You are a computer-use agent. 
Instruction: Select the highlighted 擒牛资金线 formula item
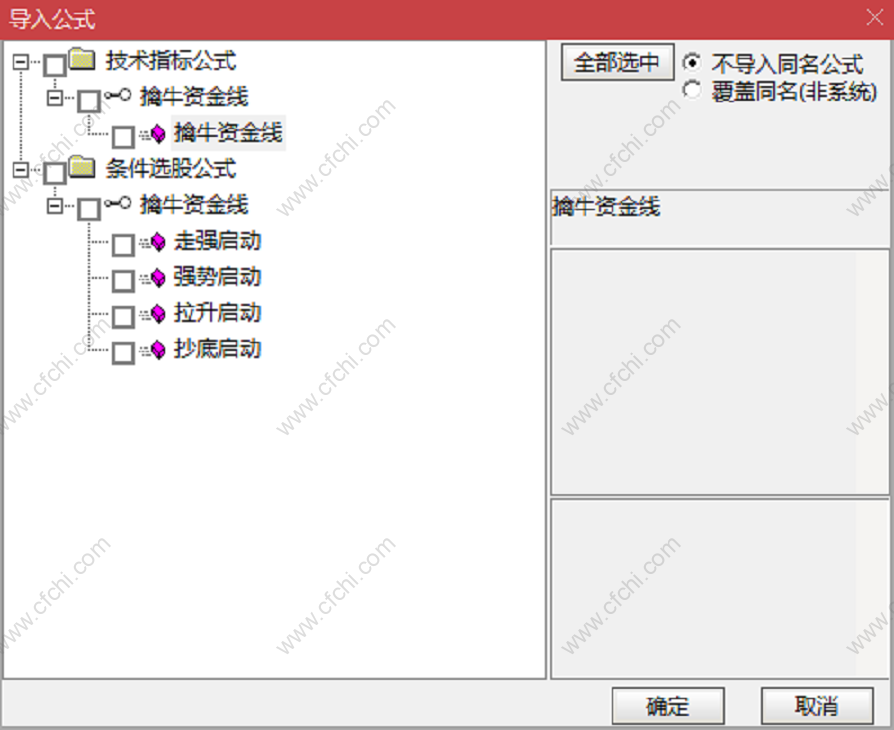pyautogui.click(x=228, y=133)
